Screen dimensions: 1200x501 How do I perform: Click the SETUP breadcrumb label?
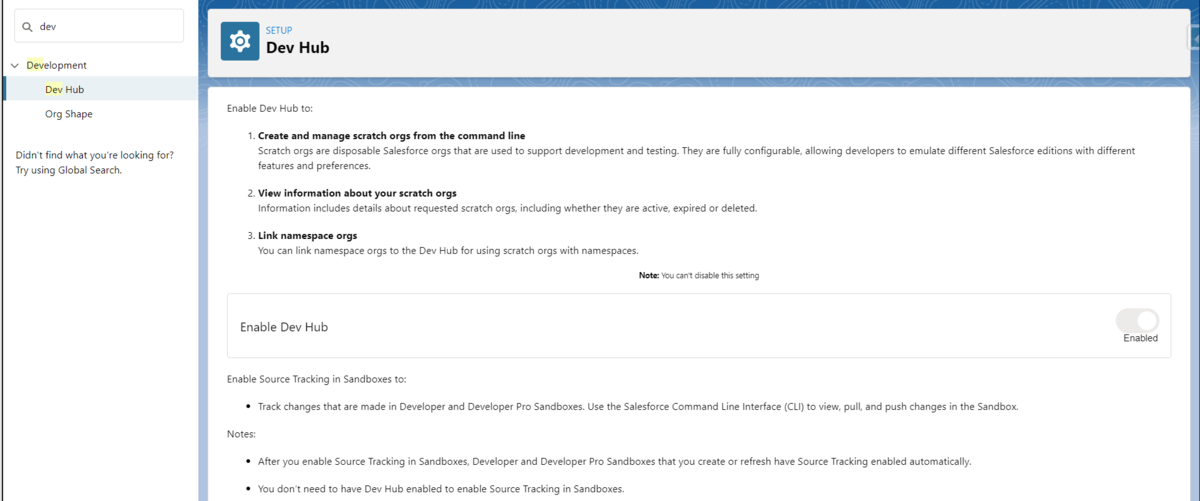click(279, 31)
